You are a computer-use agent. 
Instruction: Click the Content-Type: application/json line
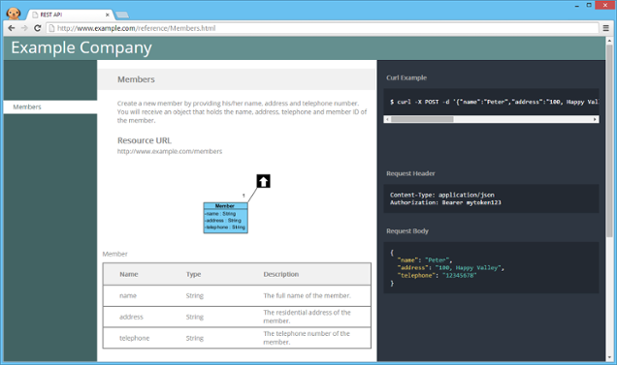tap(442, 195)
